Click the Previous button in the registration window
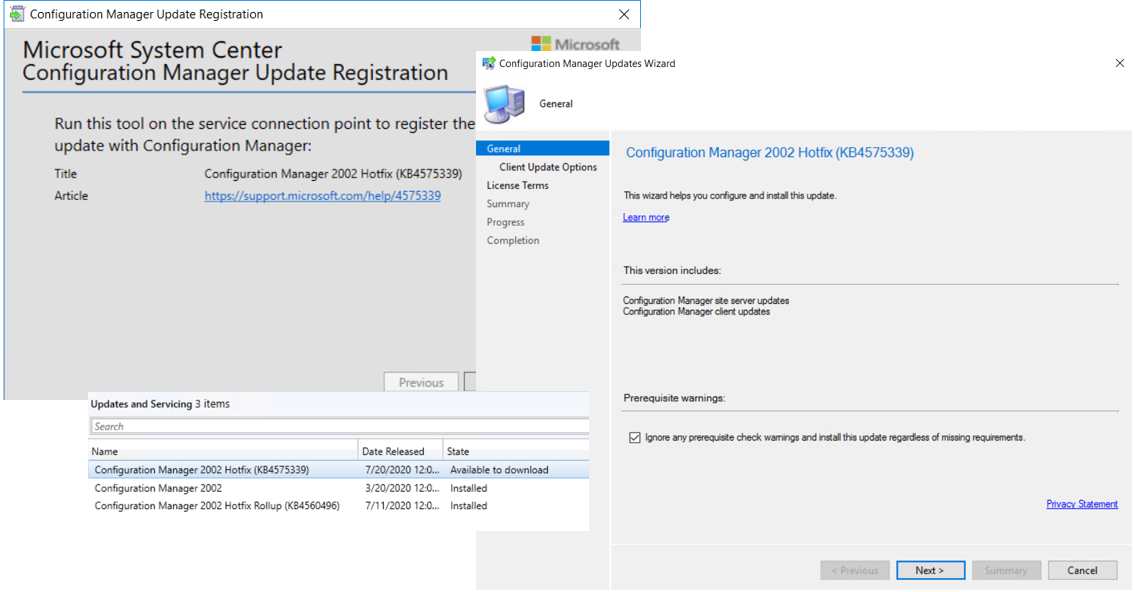Viewport: 1135px width, 592px height. point(420,382)
